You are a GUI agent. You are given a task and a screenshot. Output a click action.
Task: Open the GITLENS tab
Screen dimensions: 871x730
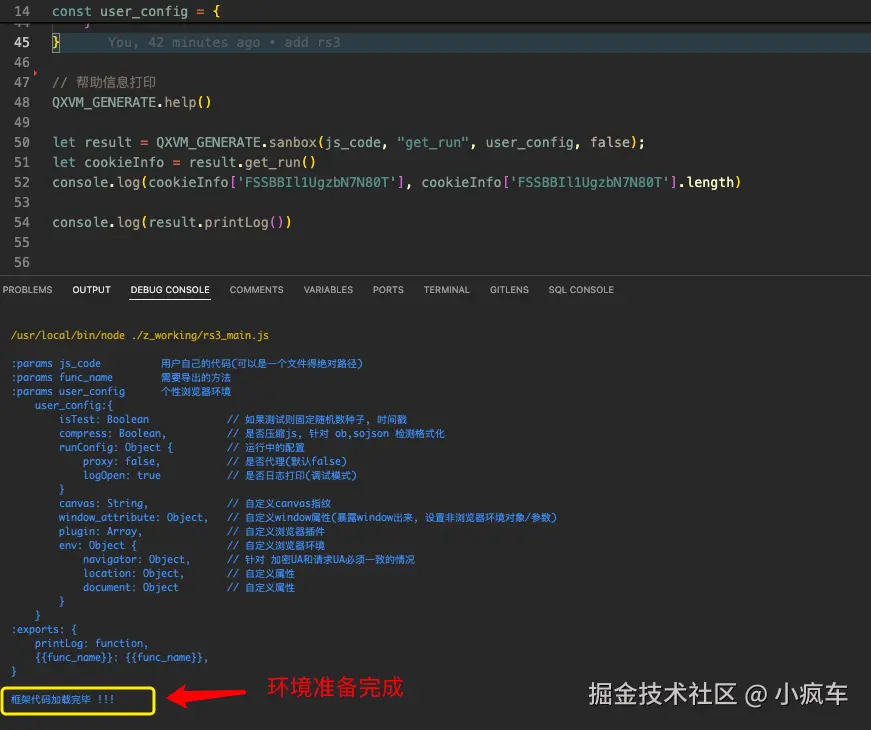[509, 289]
